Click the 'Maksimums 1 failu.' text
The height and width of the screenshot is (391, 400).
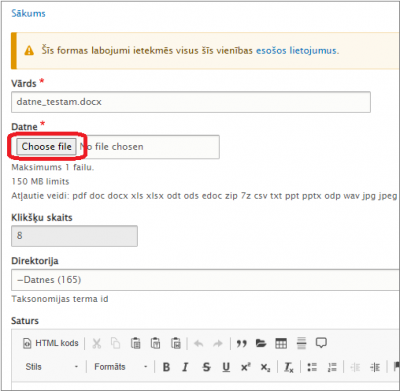point(53,167)
